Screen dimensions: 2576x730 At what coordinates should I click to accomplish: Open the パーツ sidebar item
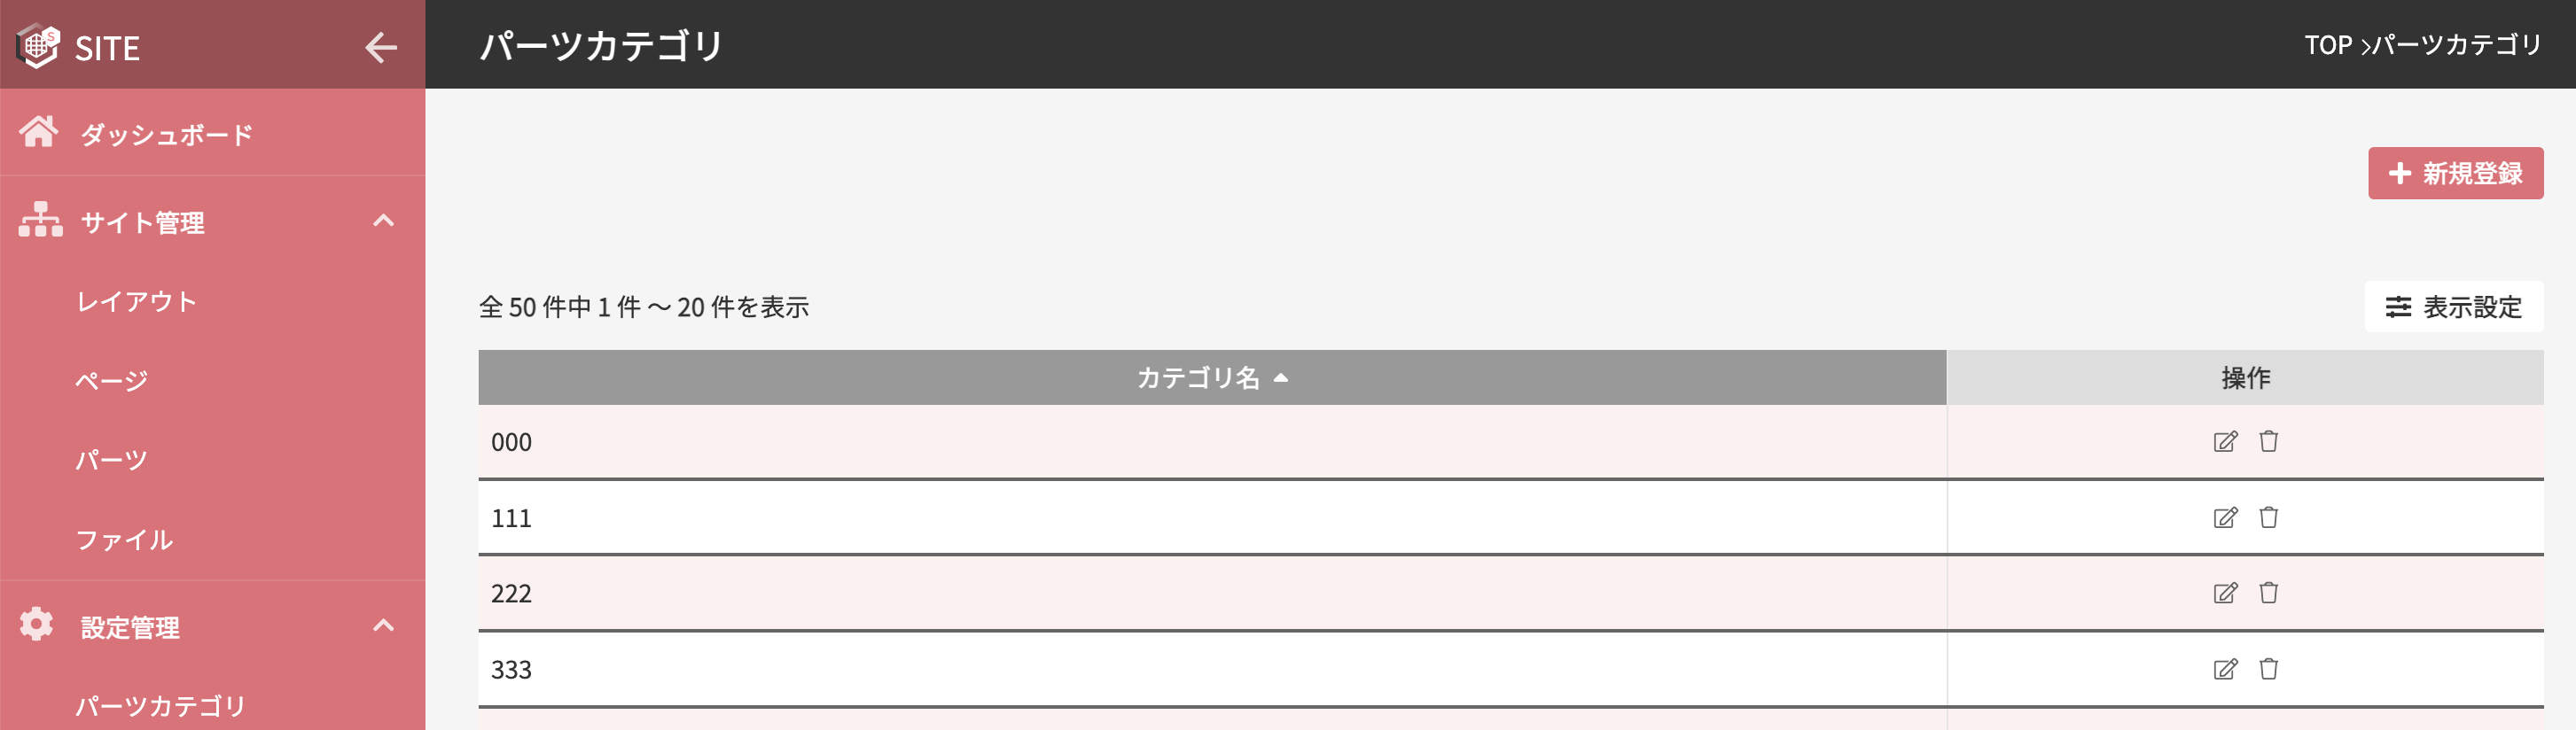click(112, 460)
